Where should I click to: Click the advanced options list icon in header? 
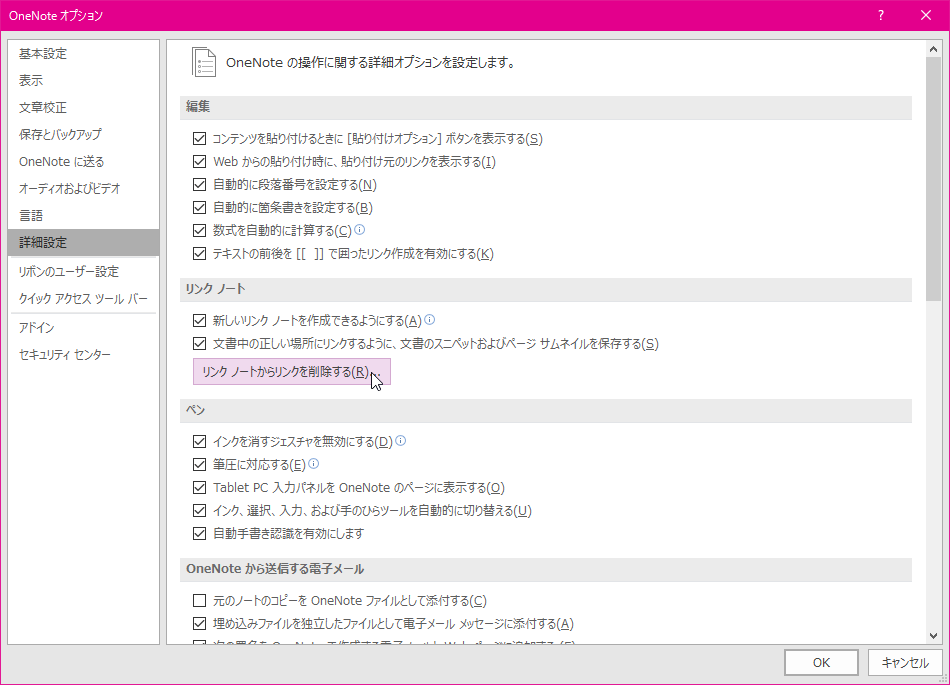coord(204,62)
